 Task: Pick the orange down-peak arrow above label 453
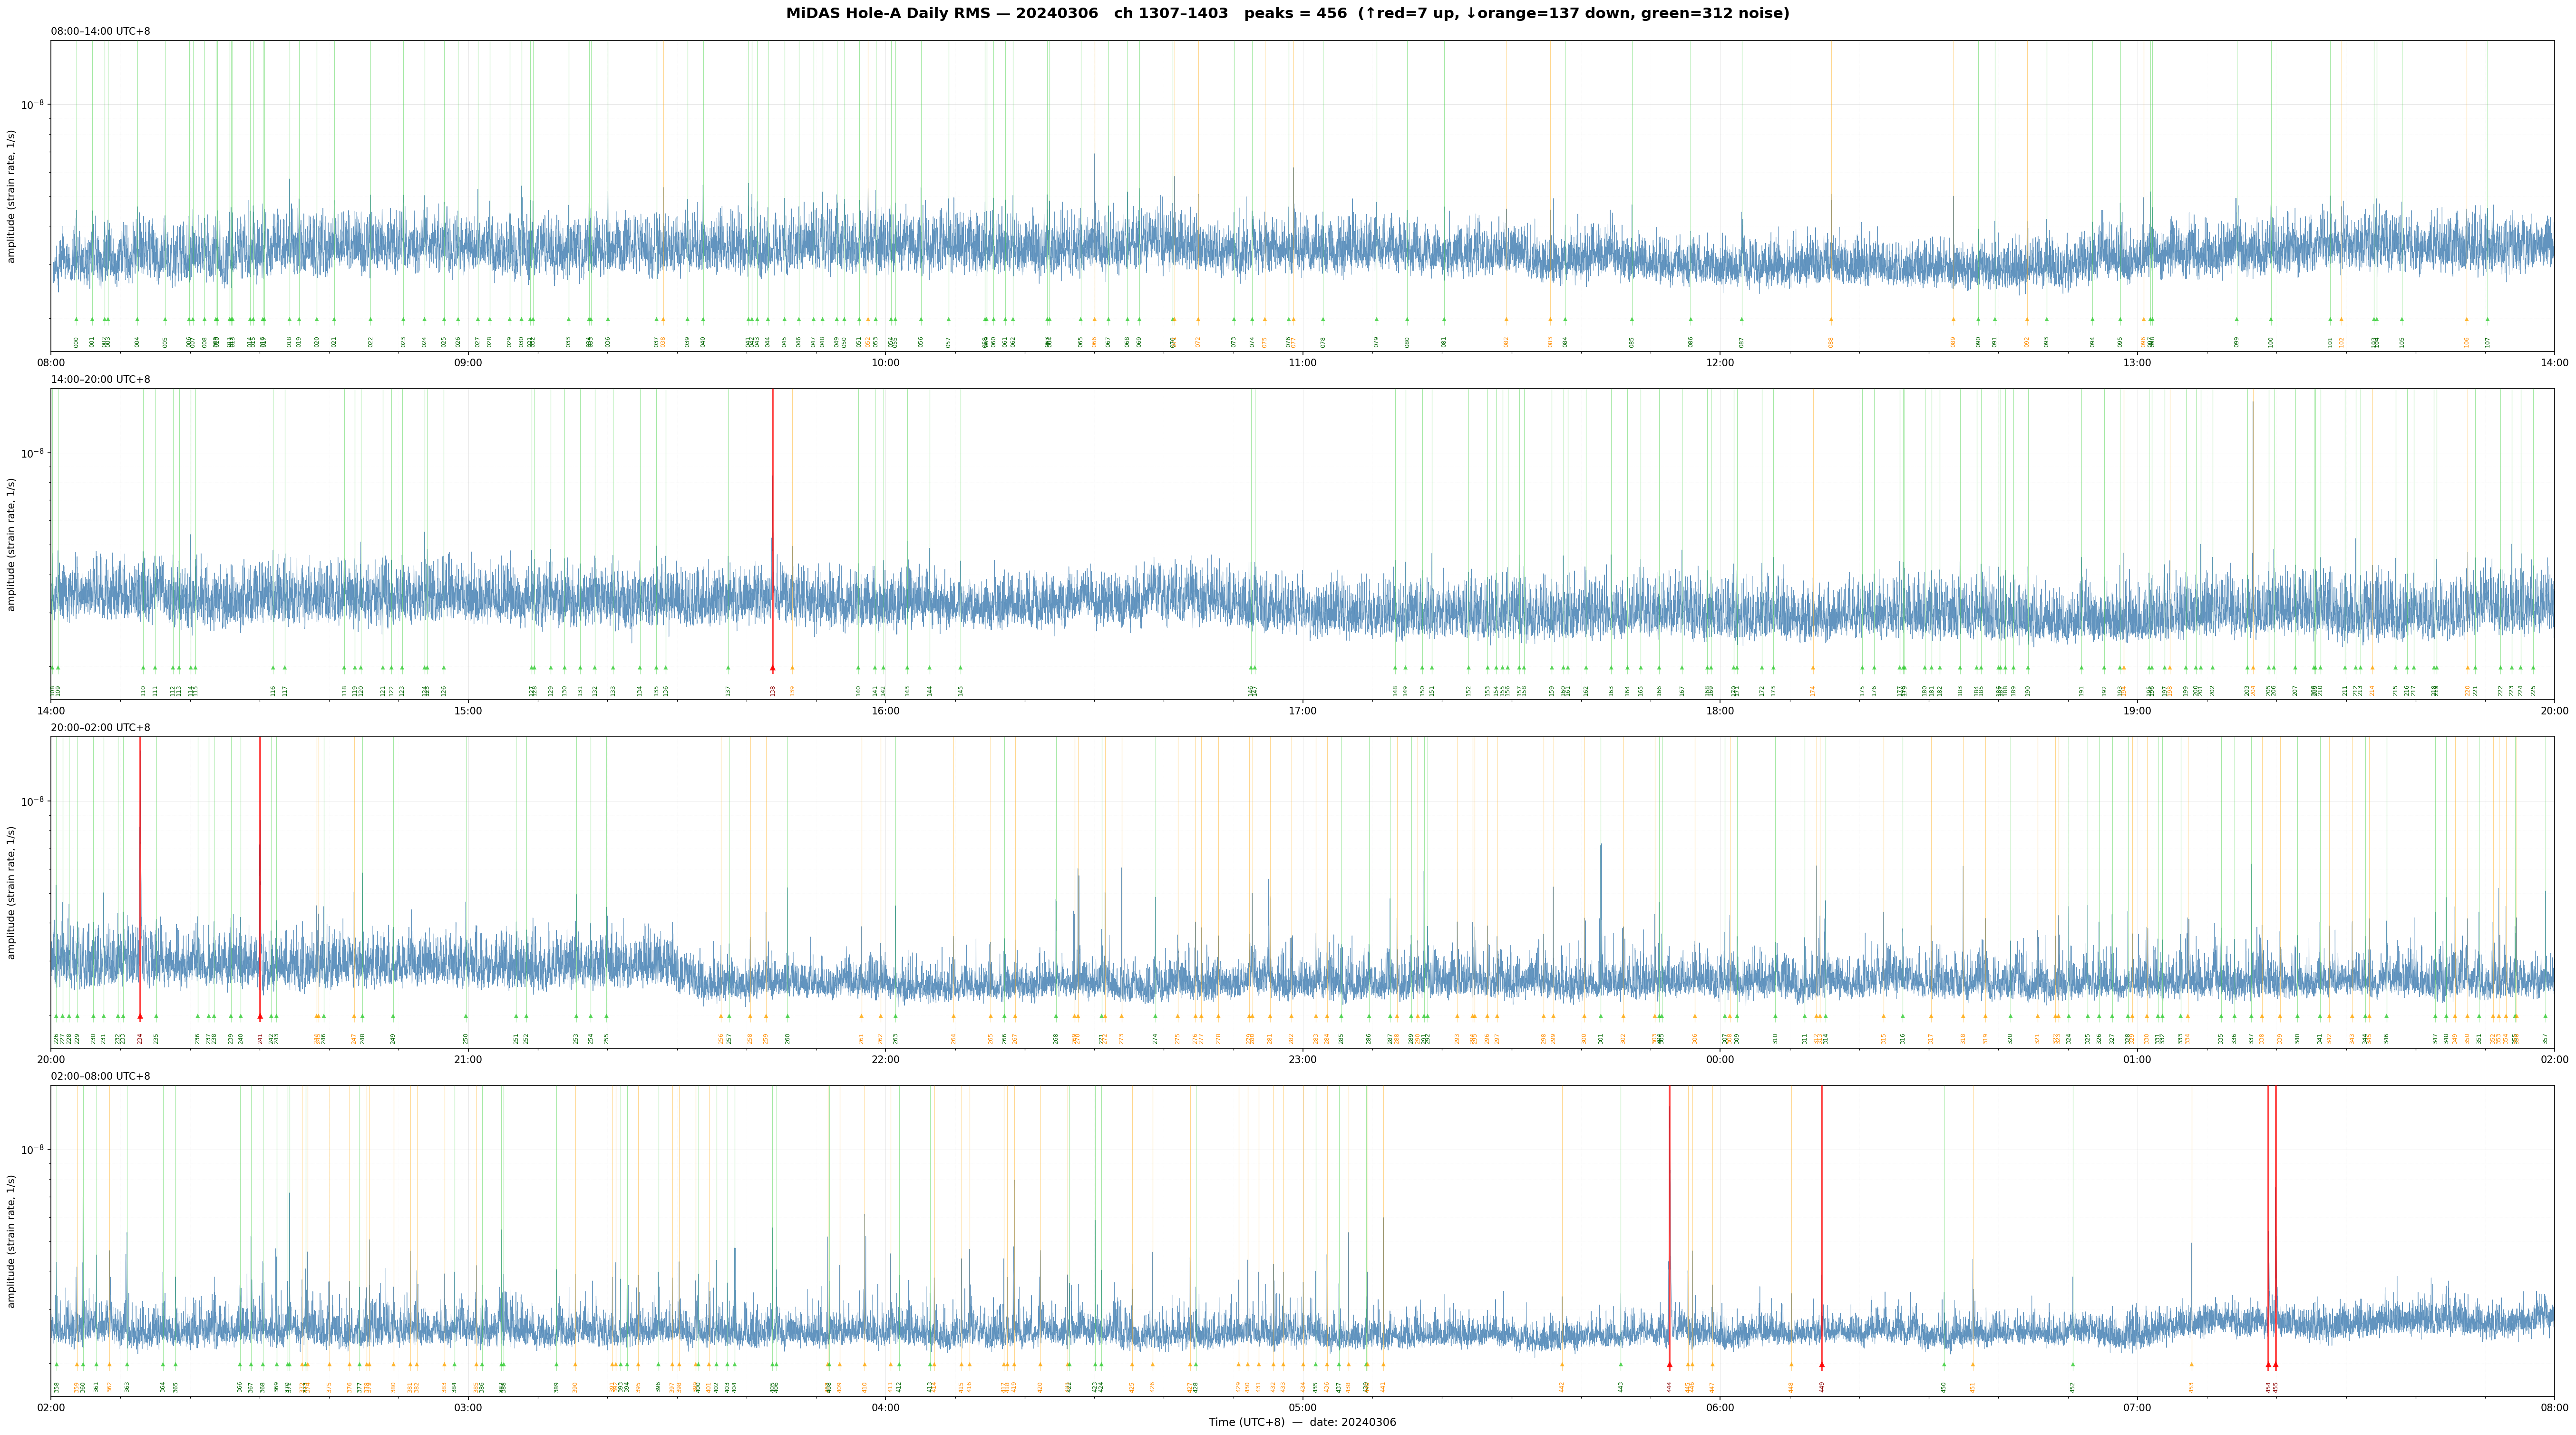point(2191,1364)
